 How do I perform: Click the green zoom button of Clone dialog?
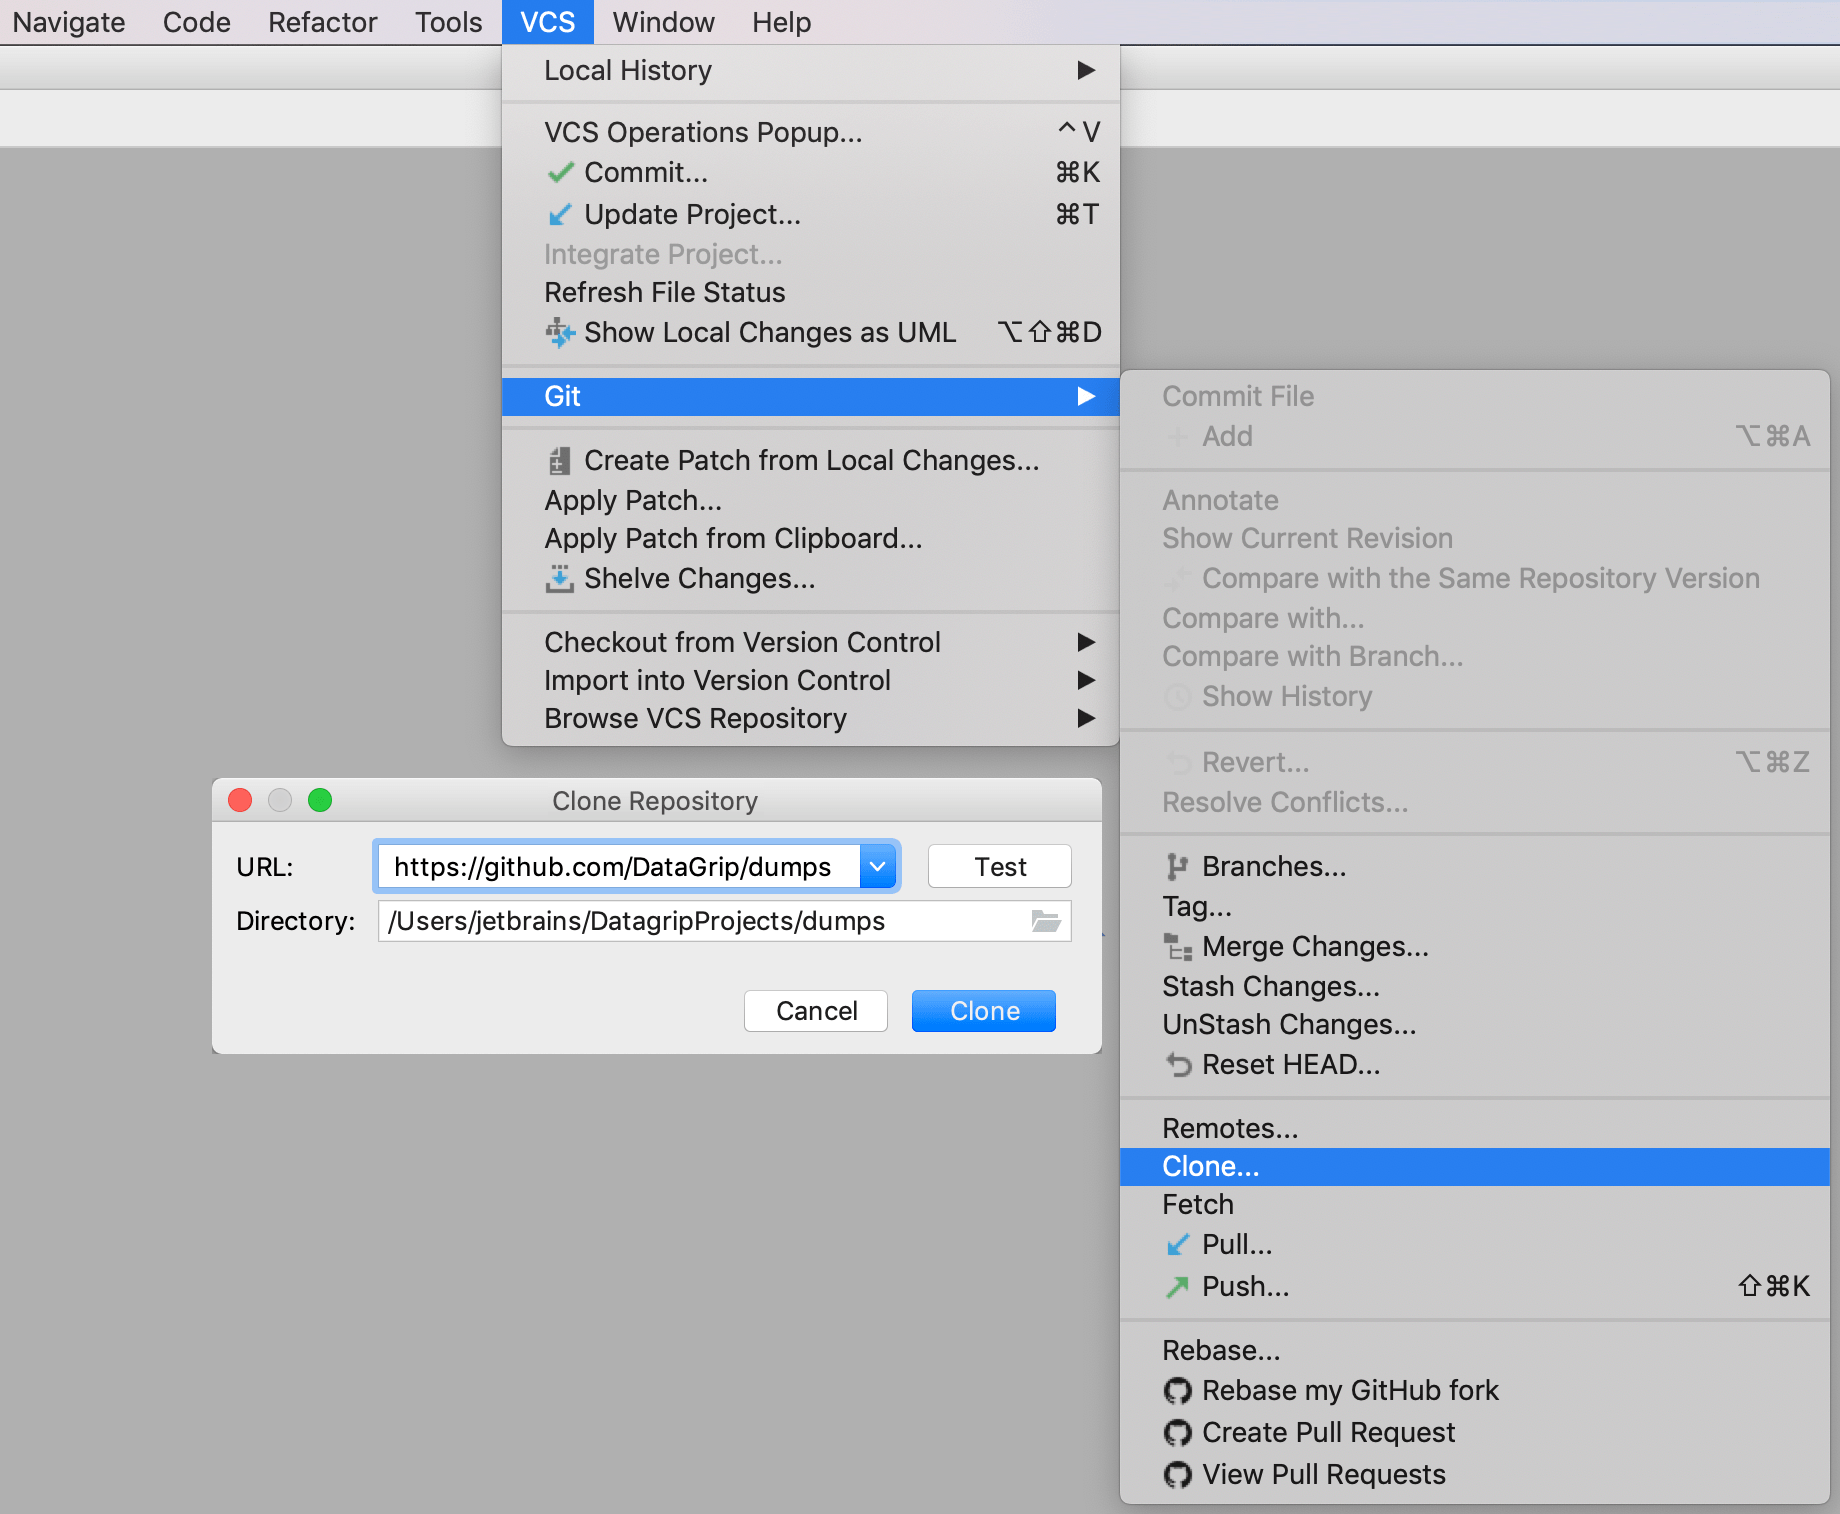[320, 800]
